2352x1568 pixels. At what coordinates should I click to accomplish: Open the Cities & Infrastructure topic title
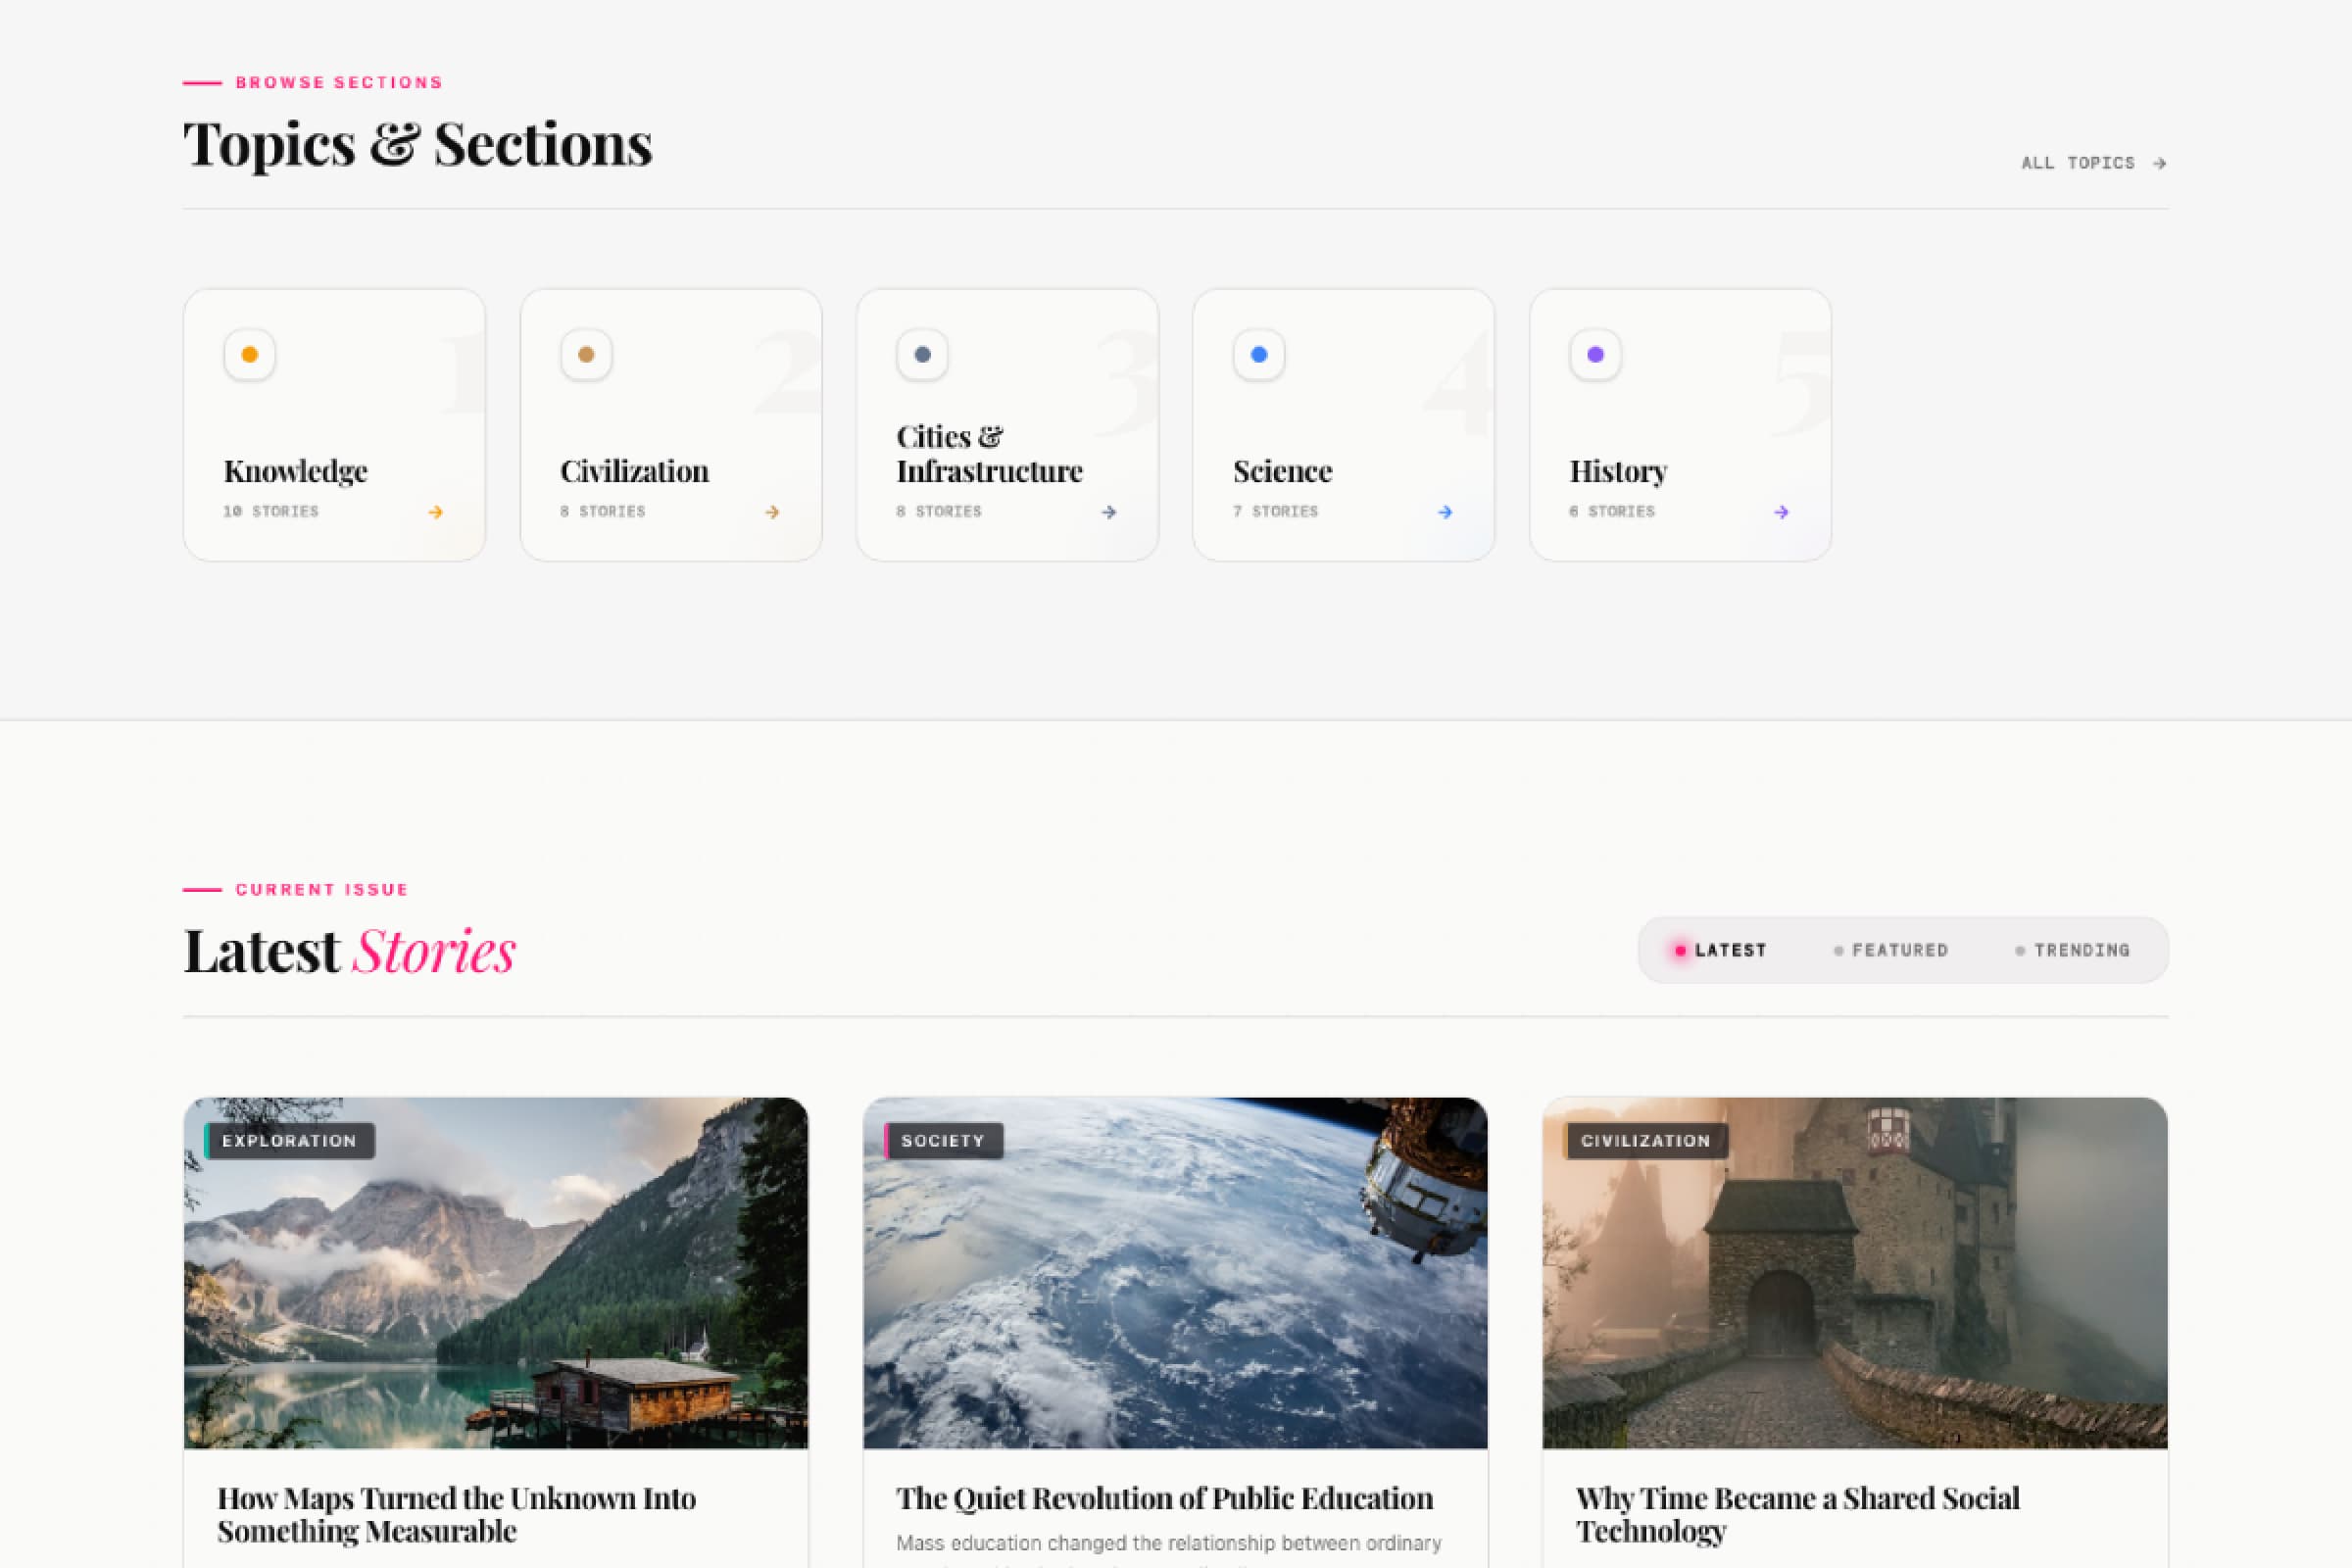point(989,454)
